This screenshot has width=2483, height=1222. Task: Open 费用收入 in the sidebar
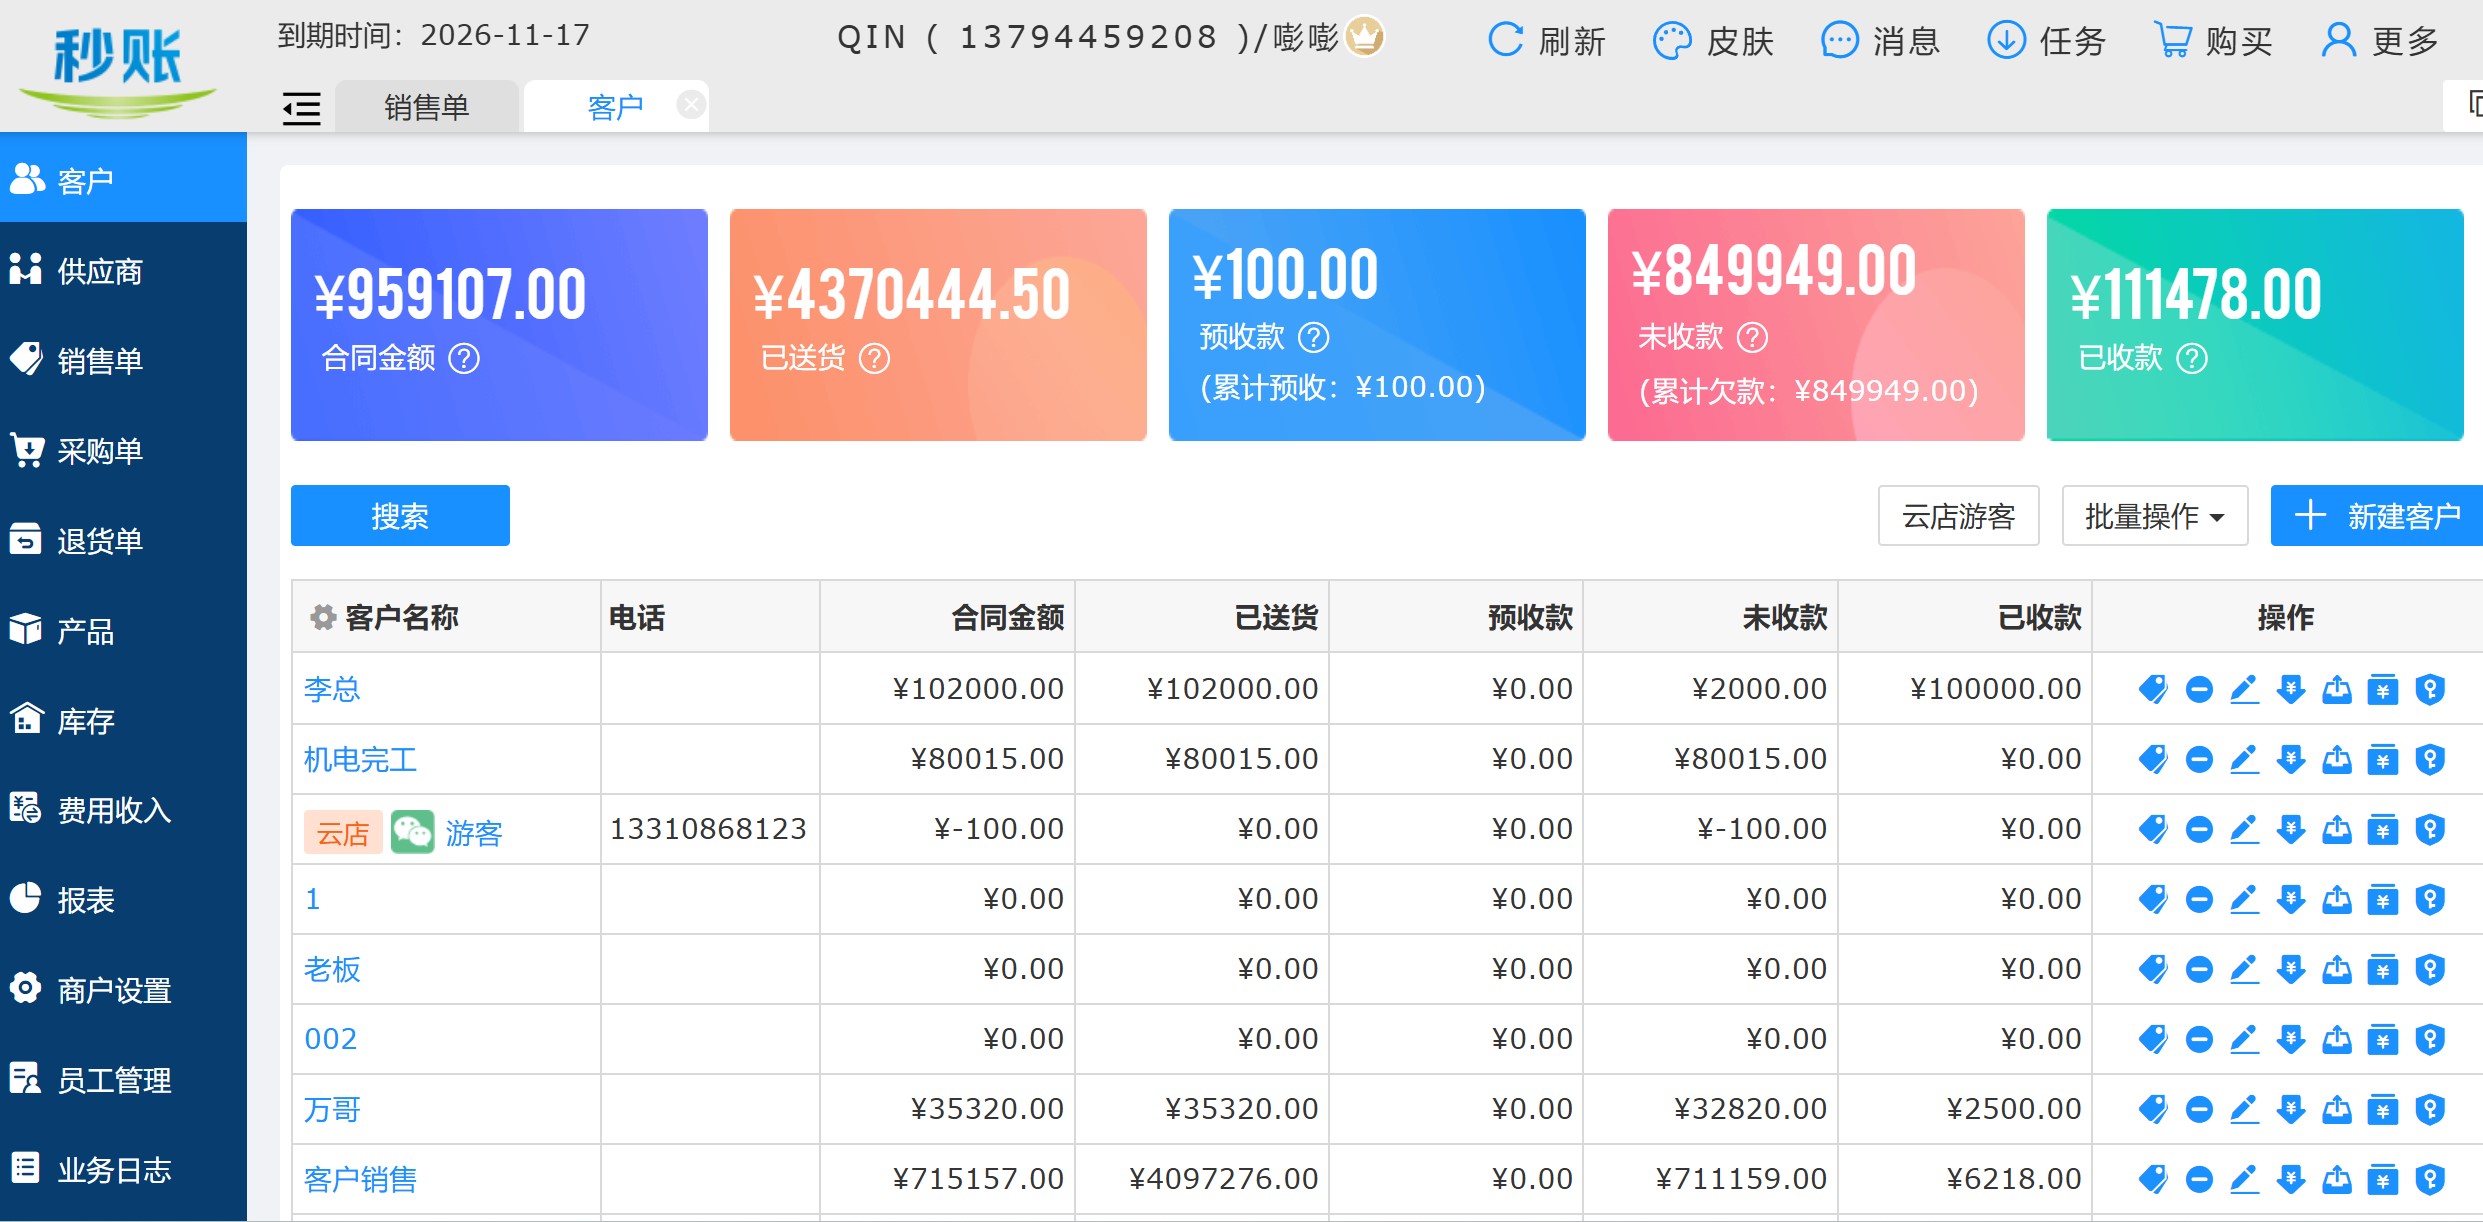click(123, 810)
